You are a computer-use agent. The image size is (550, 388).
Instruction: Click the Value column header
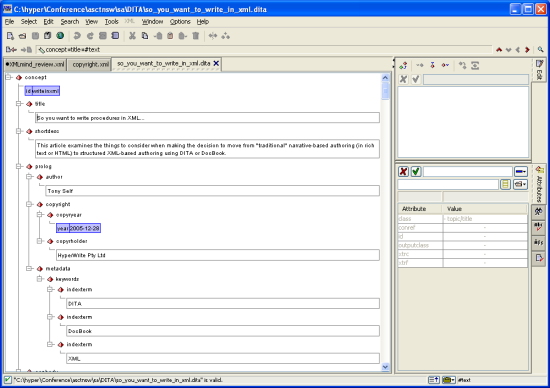coord(485,209)
